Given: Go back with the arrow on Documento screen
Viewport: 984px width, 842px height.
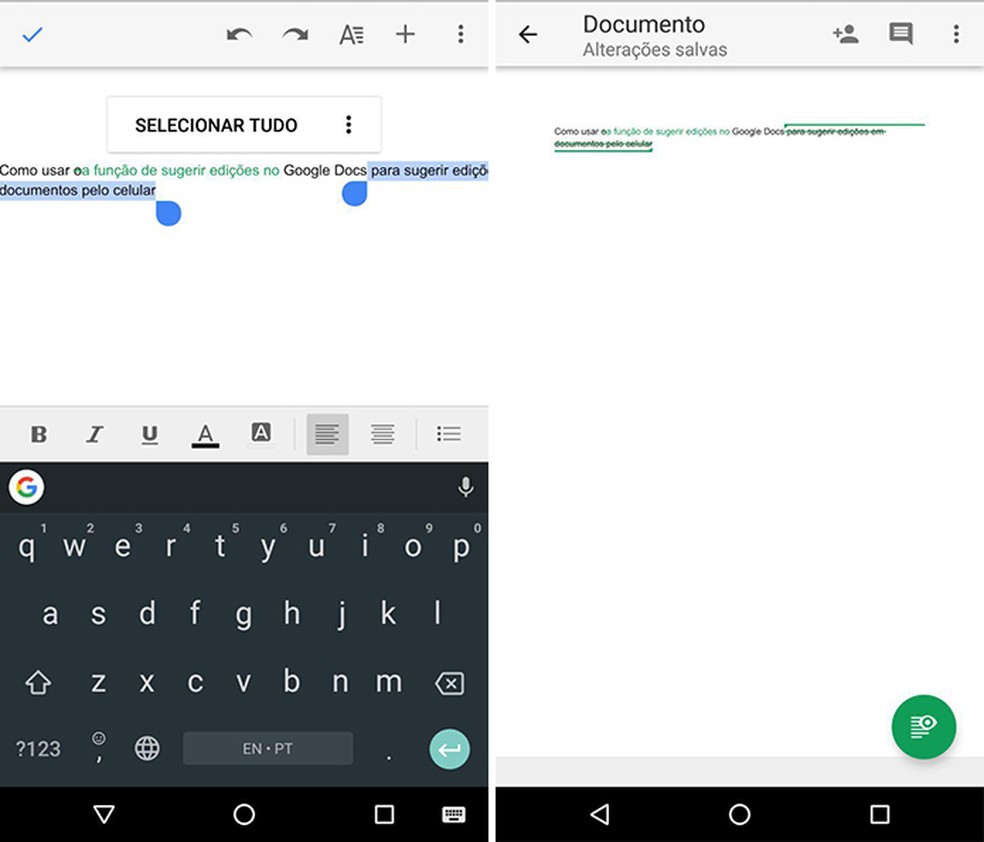Looking at the screenshot, I should tap(527, 33).
